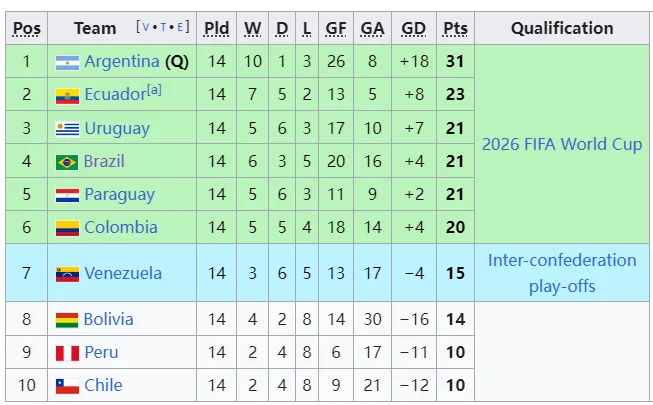Click the Argentina flag icon
This screenshot has width=653, height=405.
[x=67, y=63]
